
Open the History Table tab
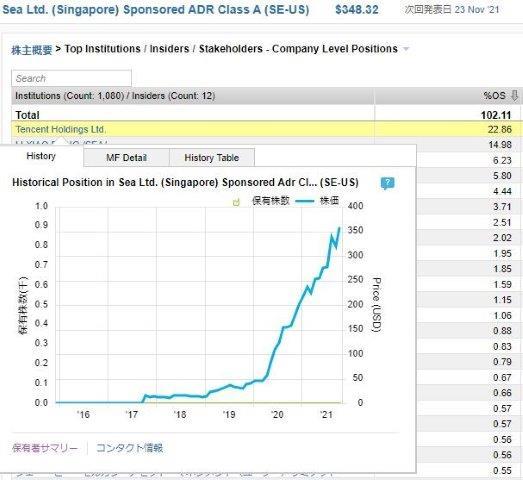pyautogui.click(x=212, y=157)
